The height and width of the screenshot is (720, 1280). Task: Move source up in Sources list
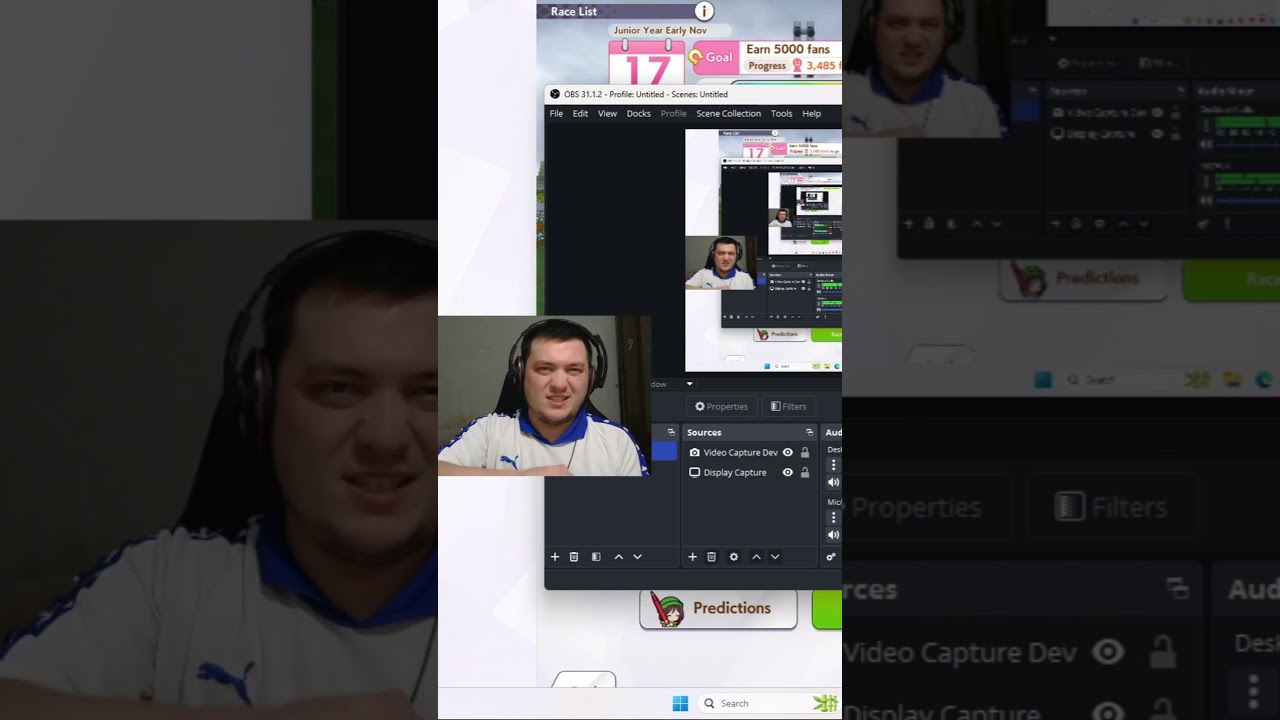click(x=756, y=556)
